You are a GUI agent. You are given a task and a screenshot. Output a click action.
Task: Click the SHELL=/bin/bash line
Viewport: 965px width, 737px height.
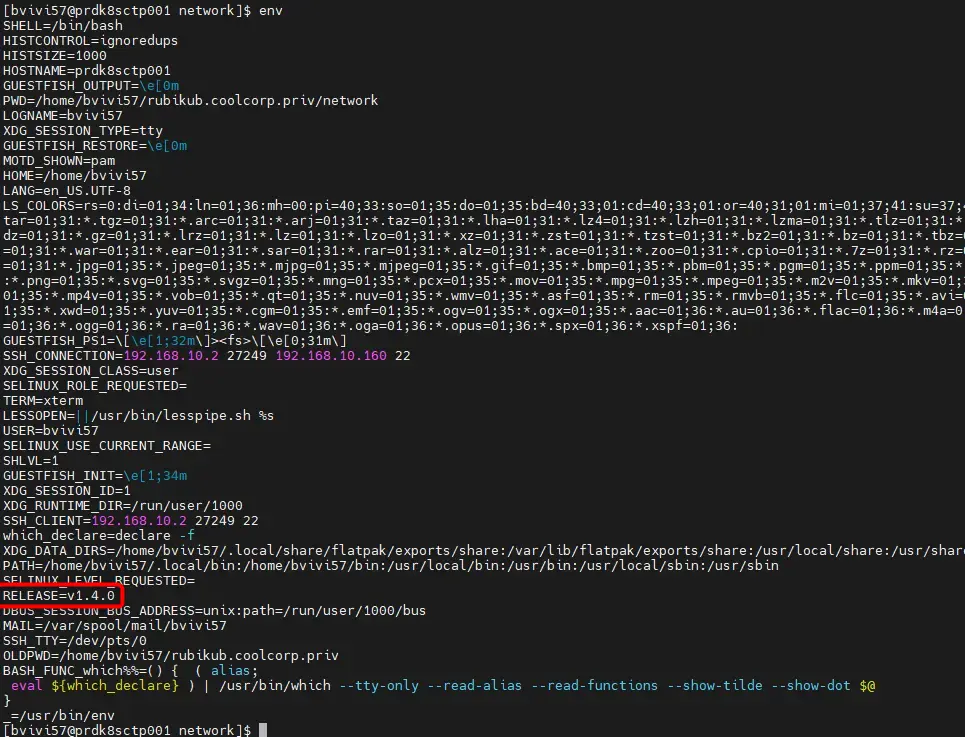pyautogui.click(x=59, y=25)
